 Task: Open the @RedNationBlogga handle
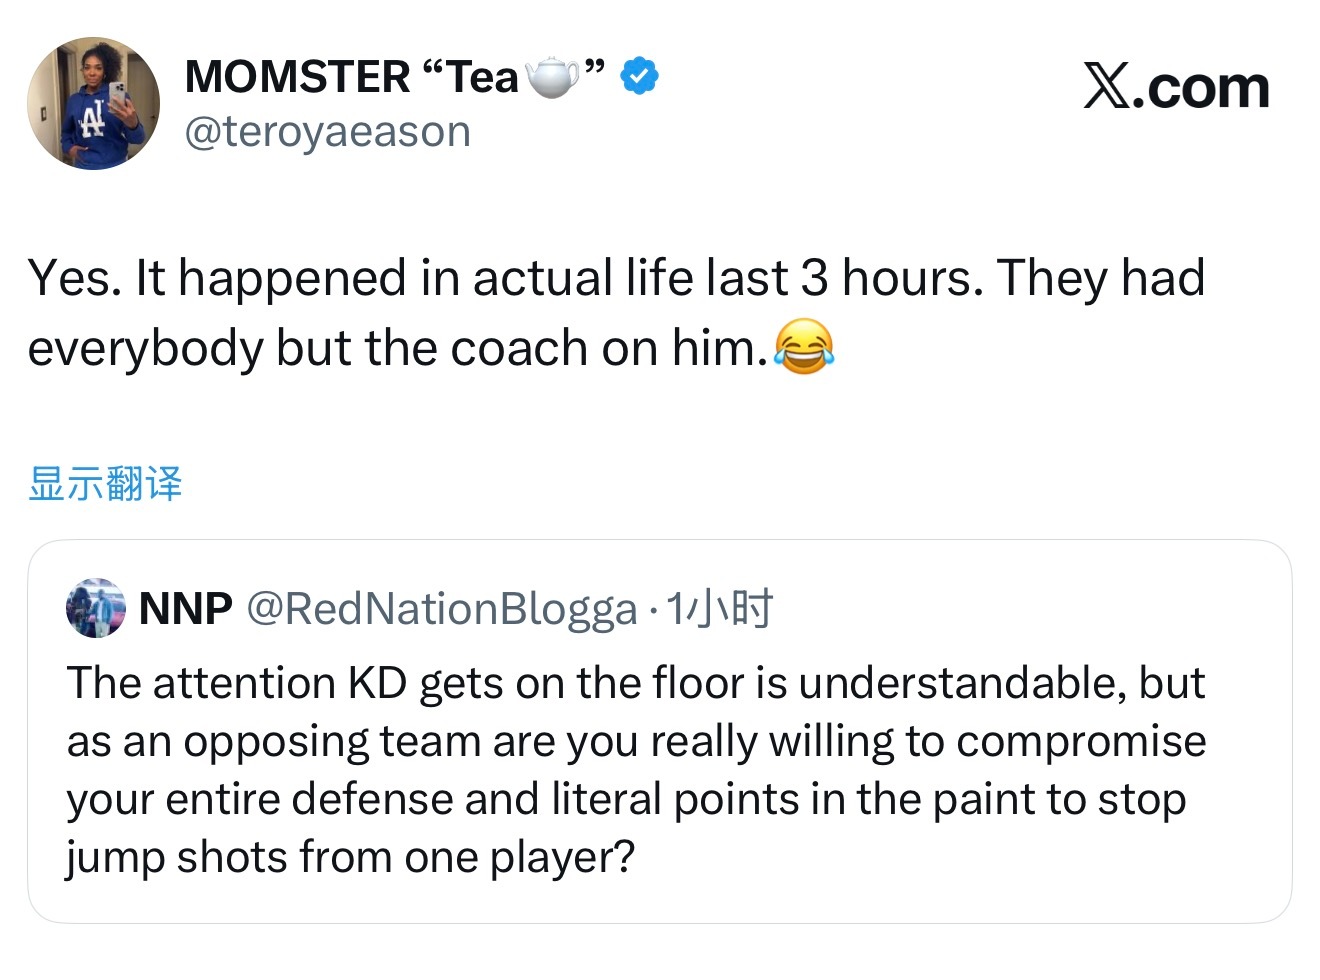tap(441, 609)
